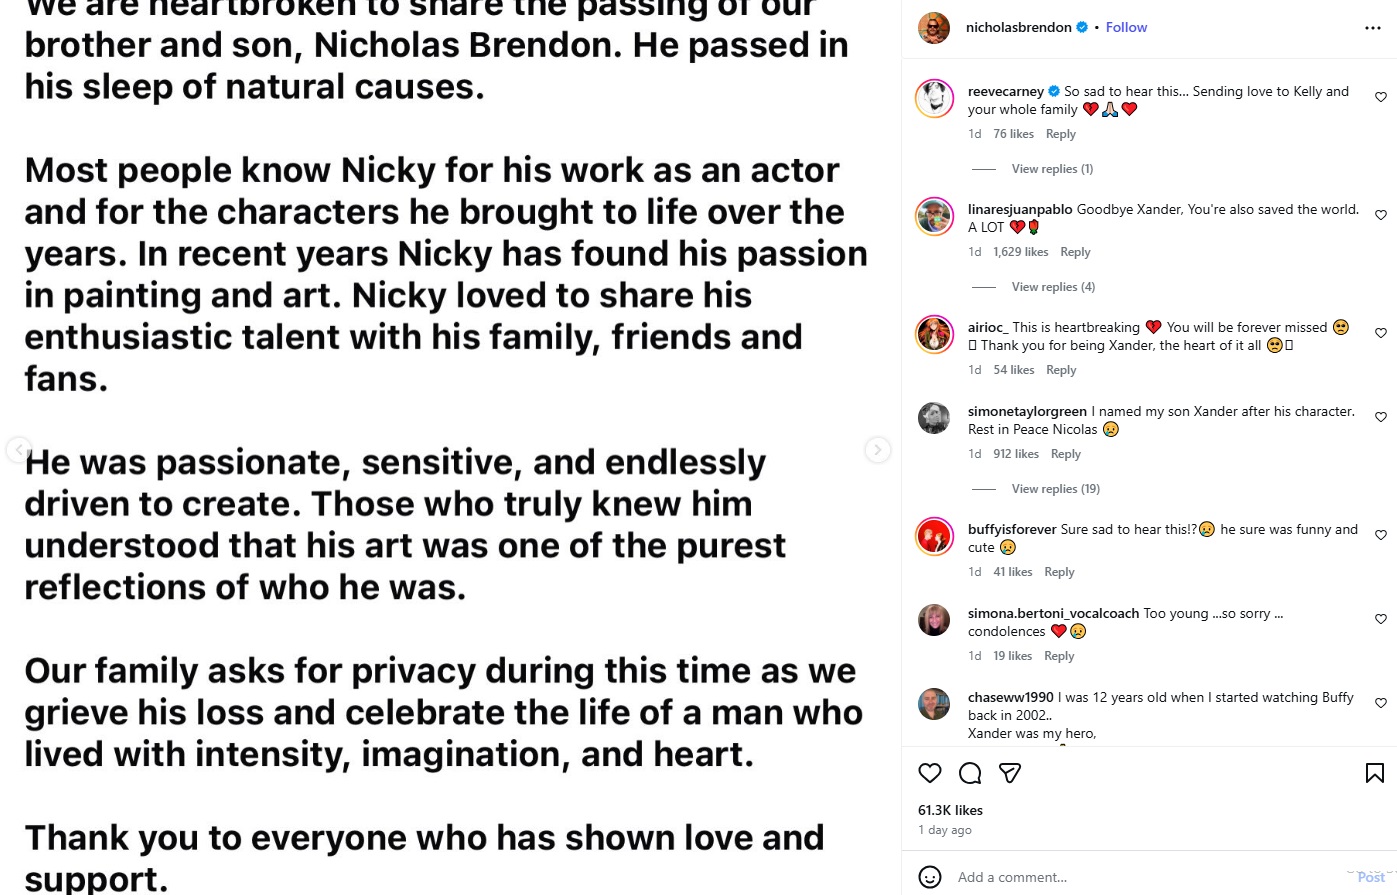Open nicholasbrendon profile avatar
The width and height of the screenshot is (1397, 895).
coord(934,28)
